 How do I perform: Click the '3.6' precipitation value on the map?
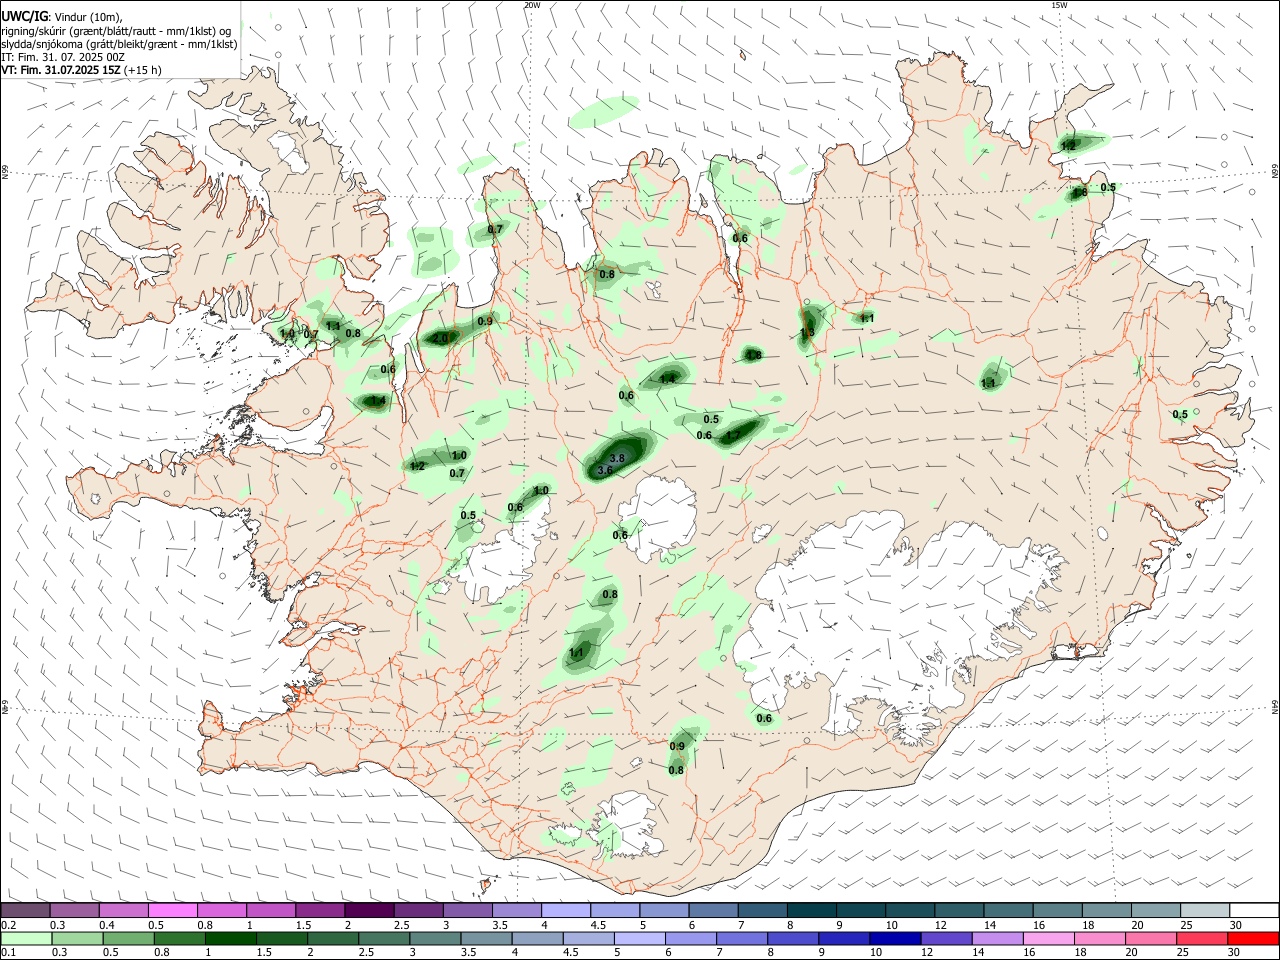[604, 470]
